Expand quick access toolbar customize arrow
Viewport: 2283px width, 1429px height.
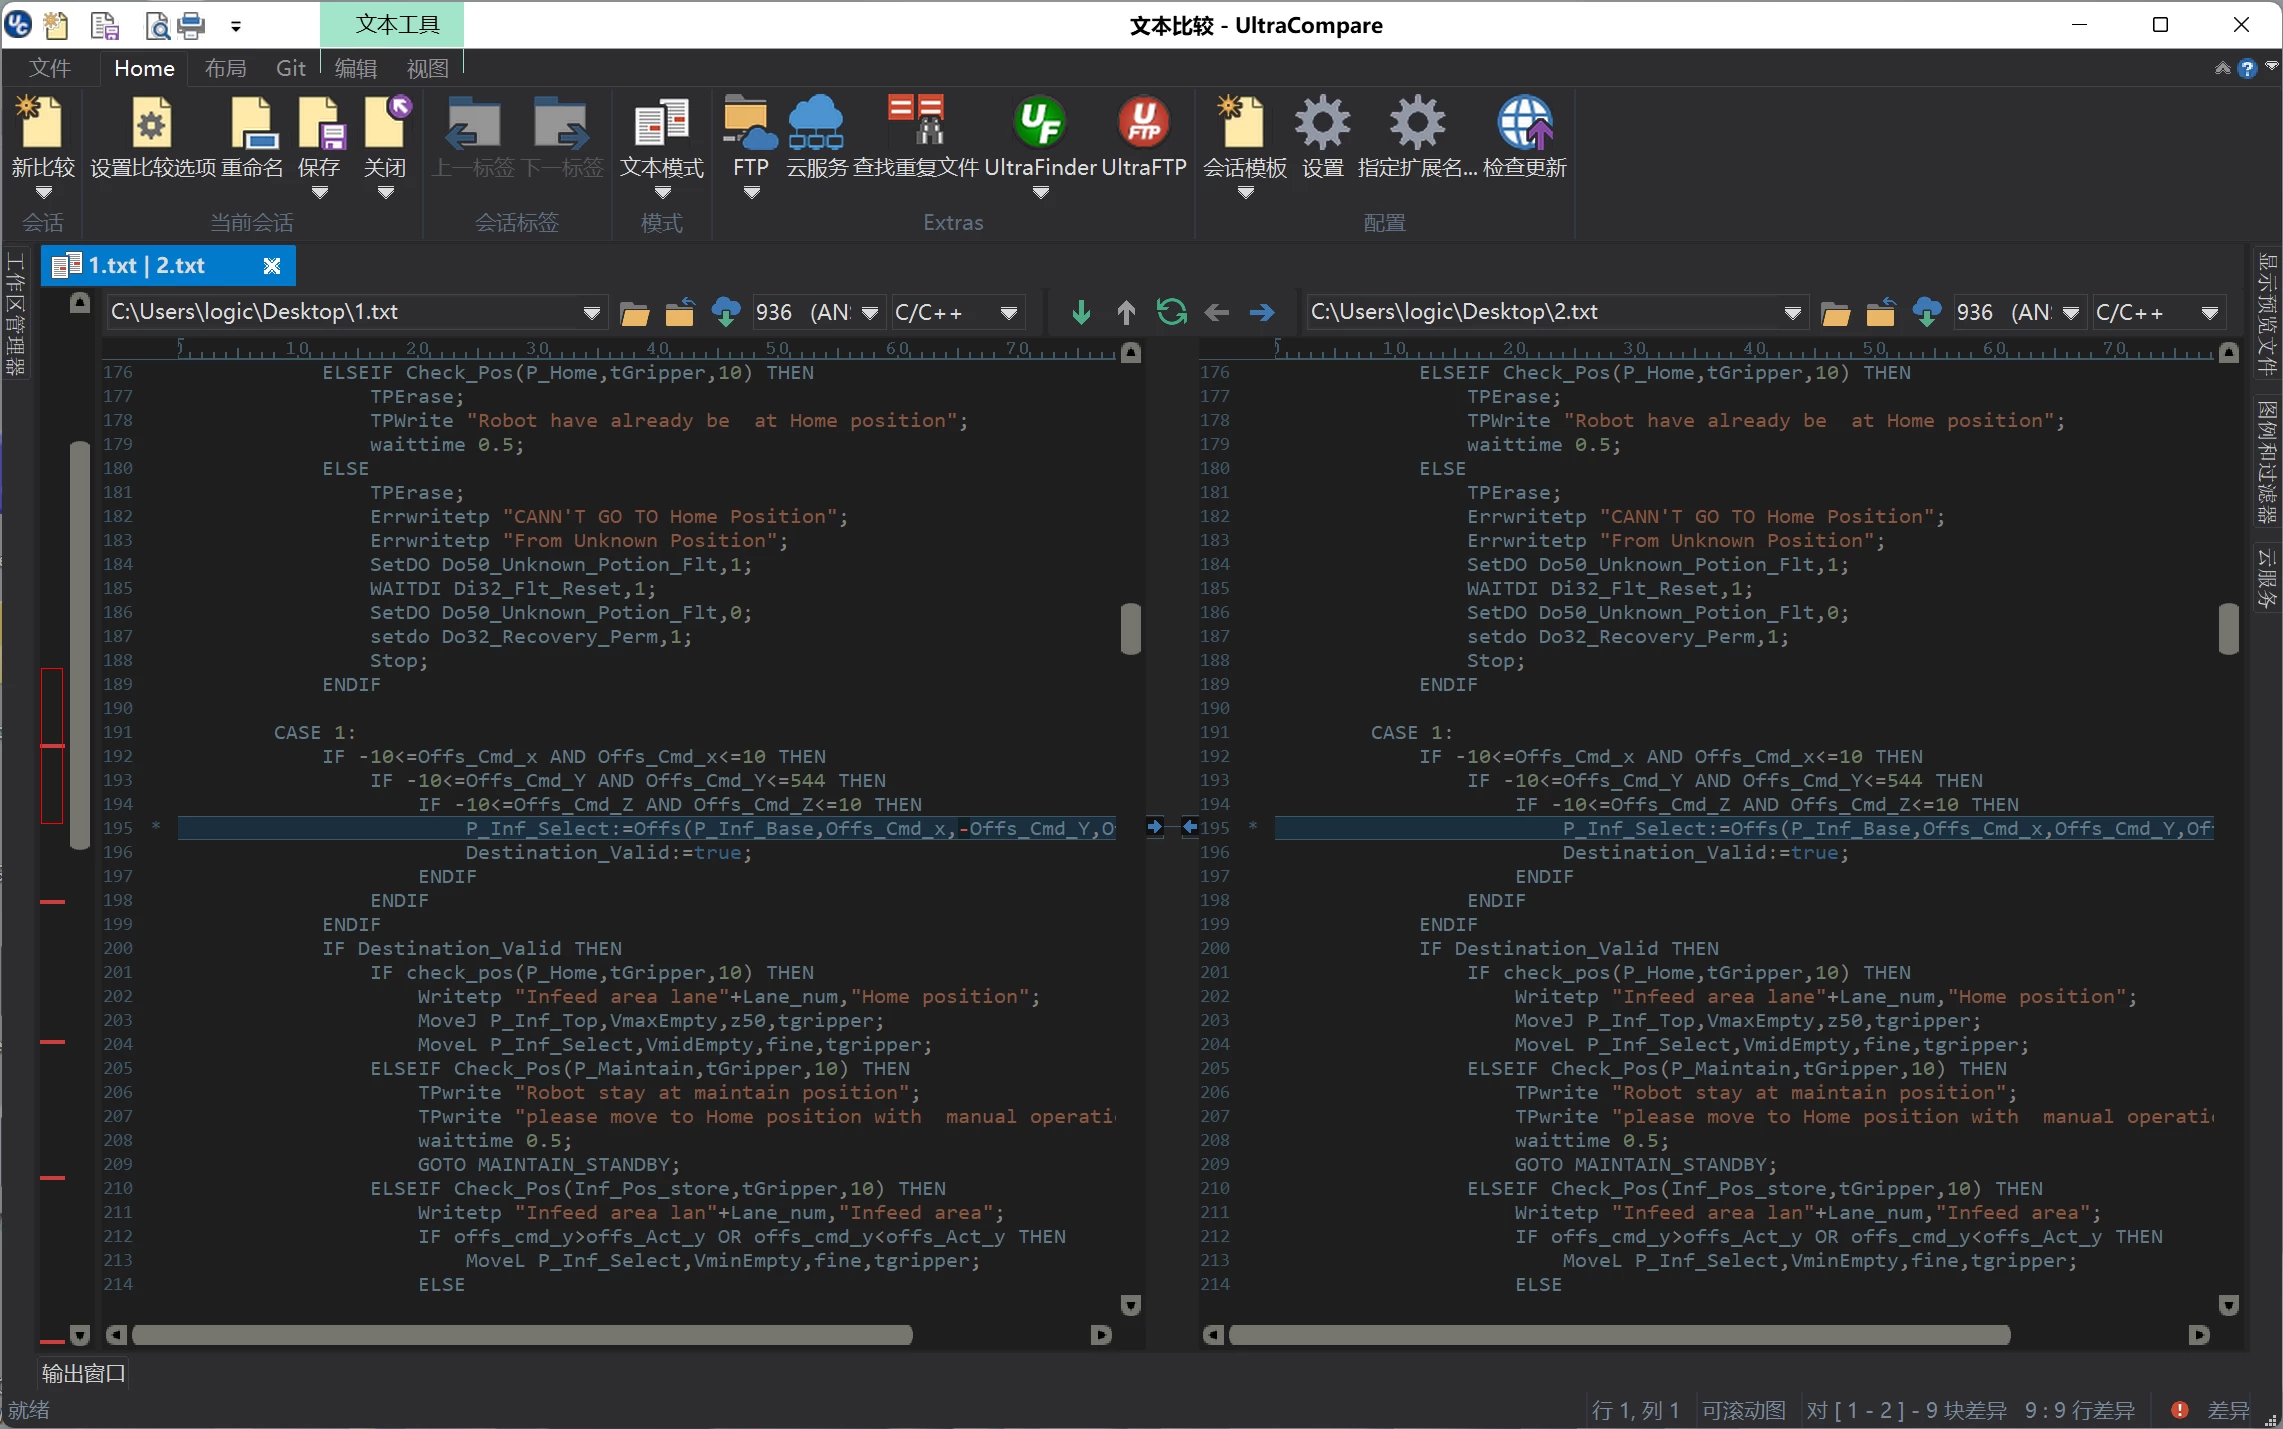[x=236, y=27]
